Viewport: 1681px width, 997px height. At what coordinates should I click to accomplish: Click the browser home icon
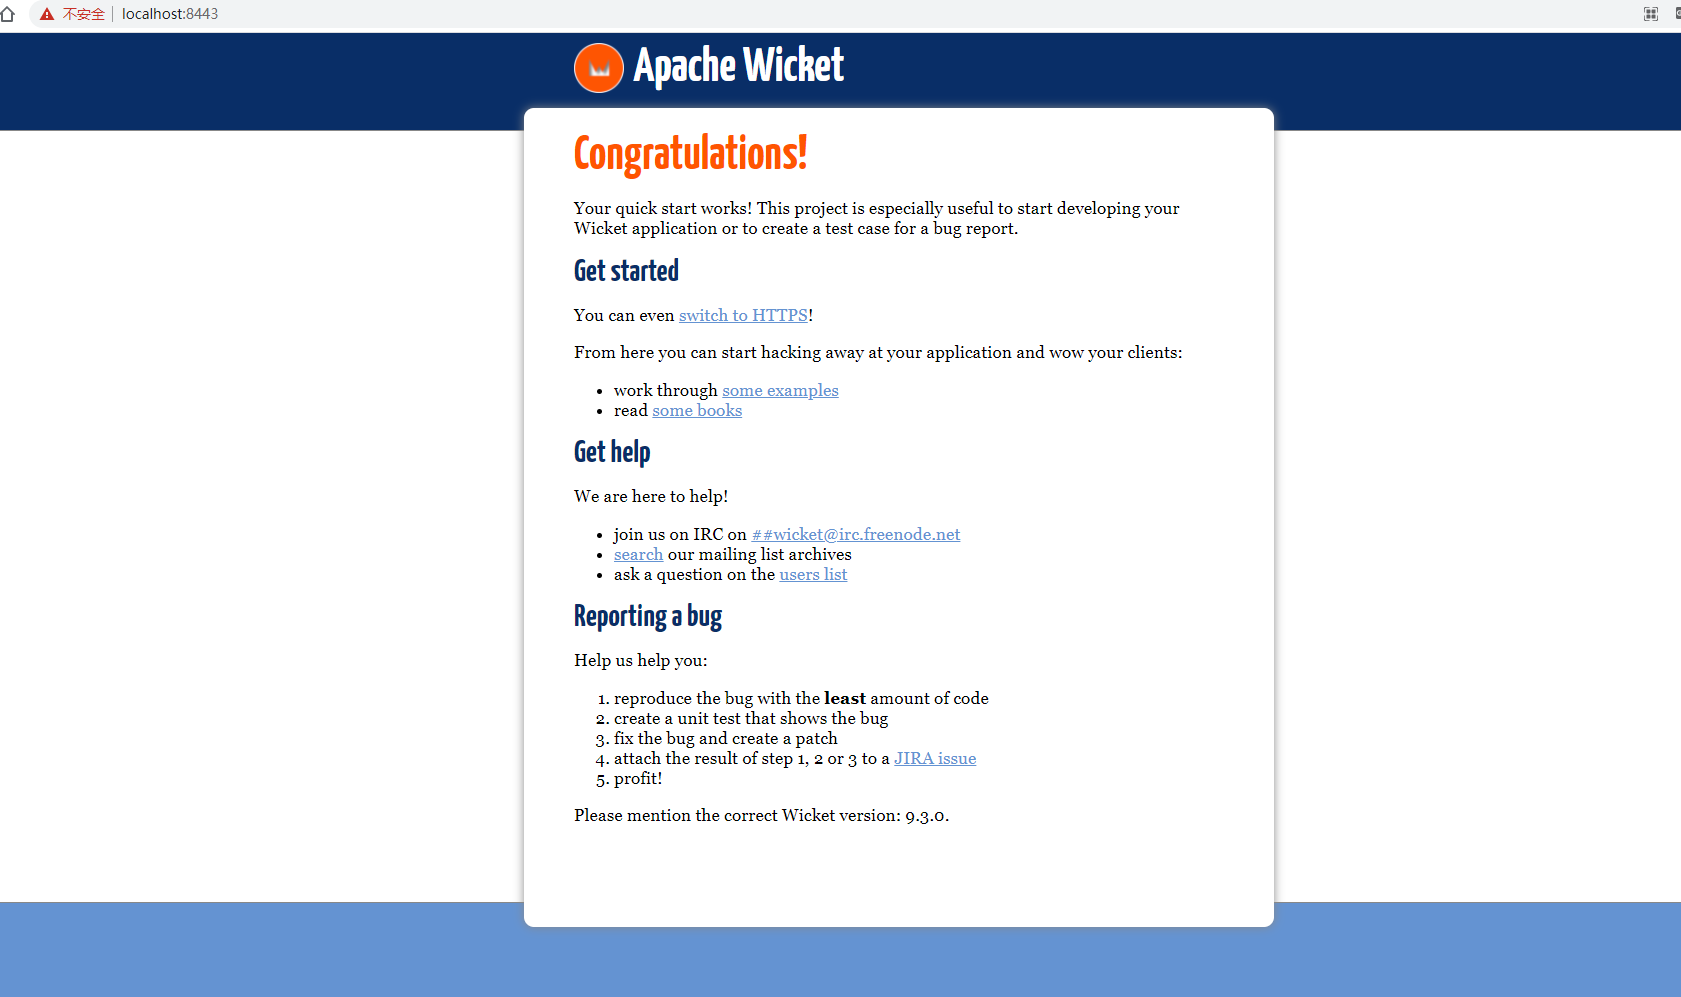pos(7,14)
